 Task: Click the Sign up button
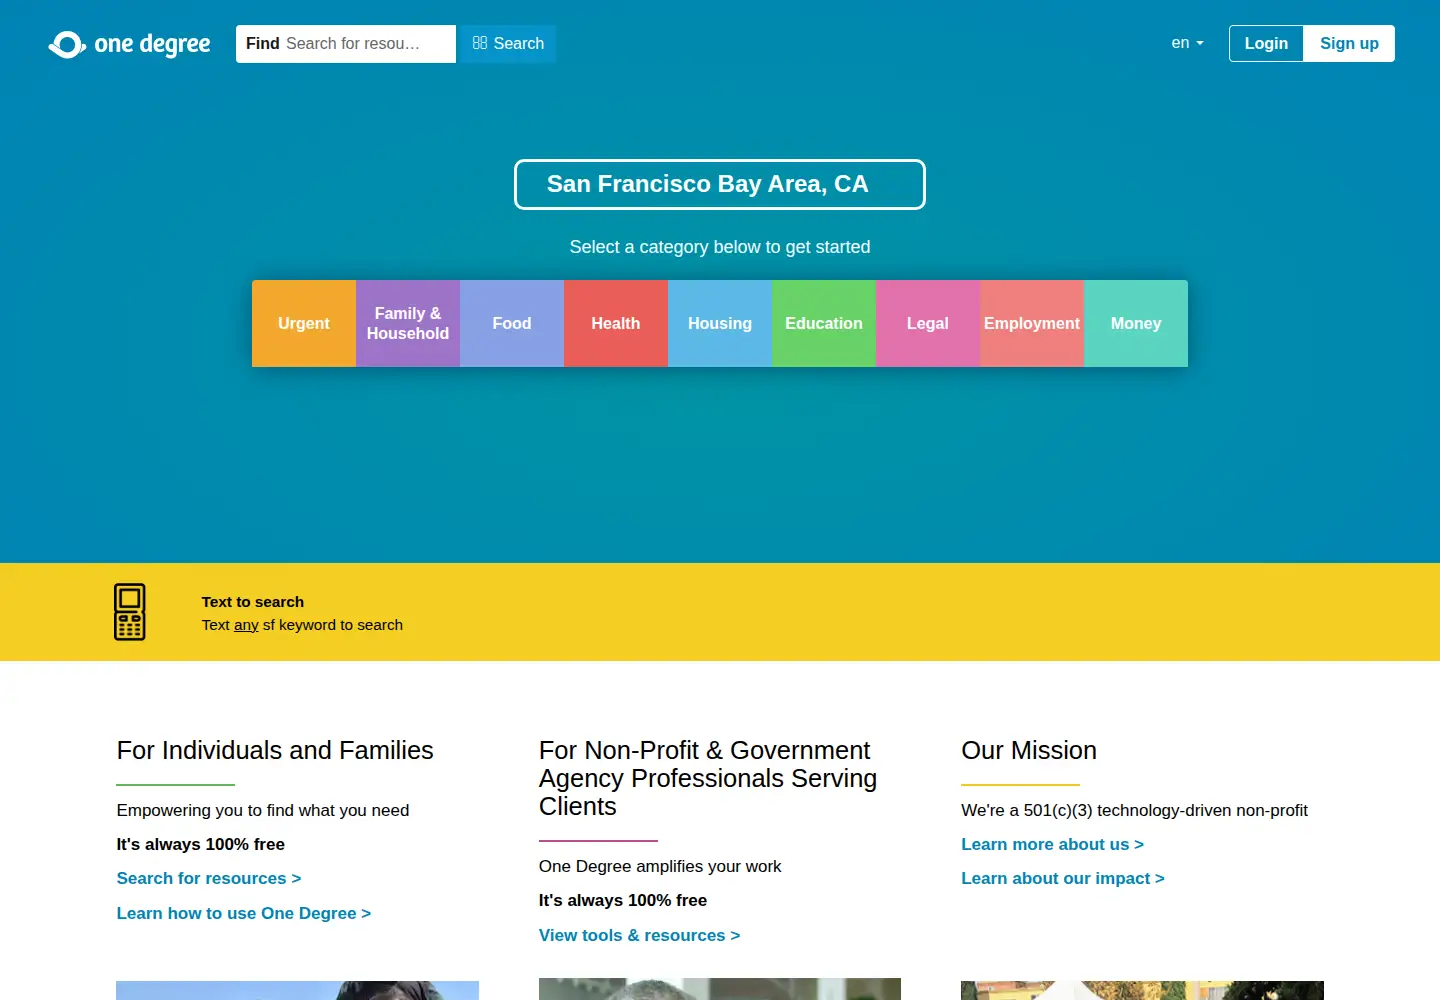pyautogui.click(x=1349, y=43)
